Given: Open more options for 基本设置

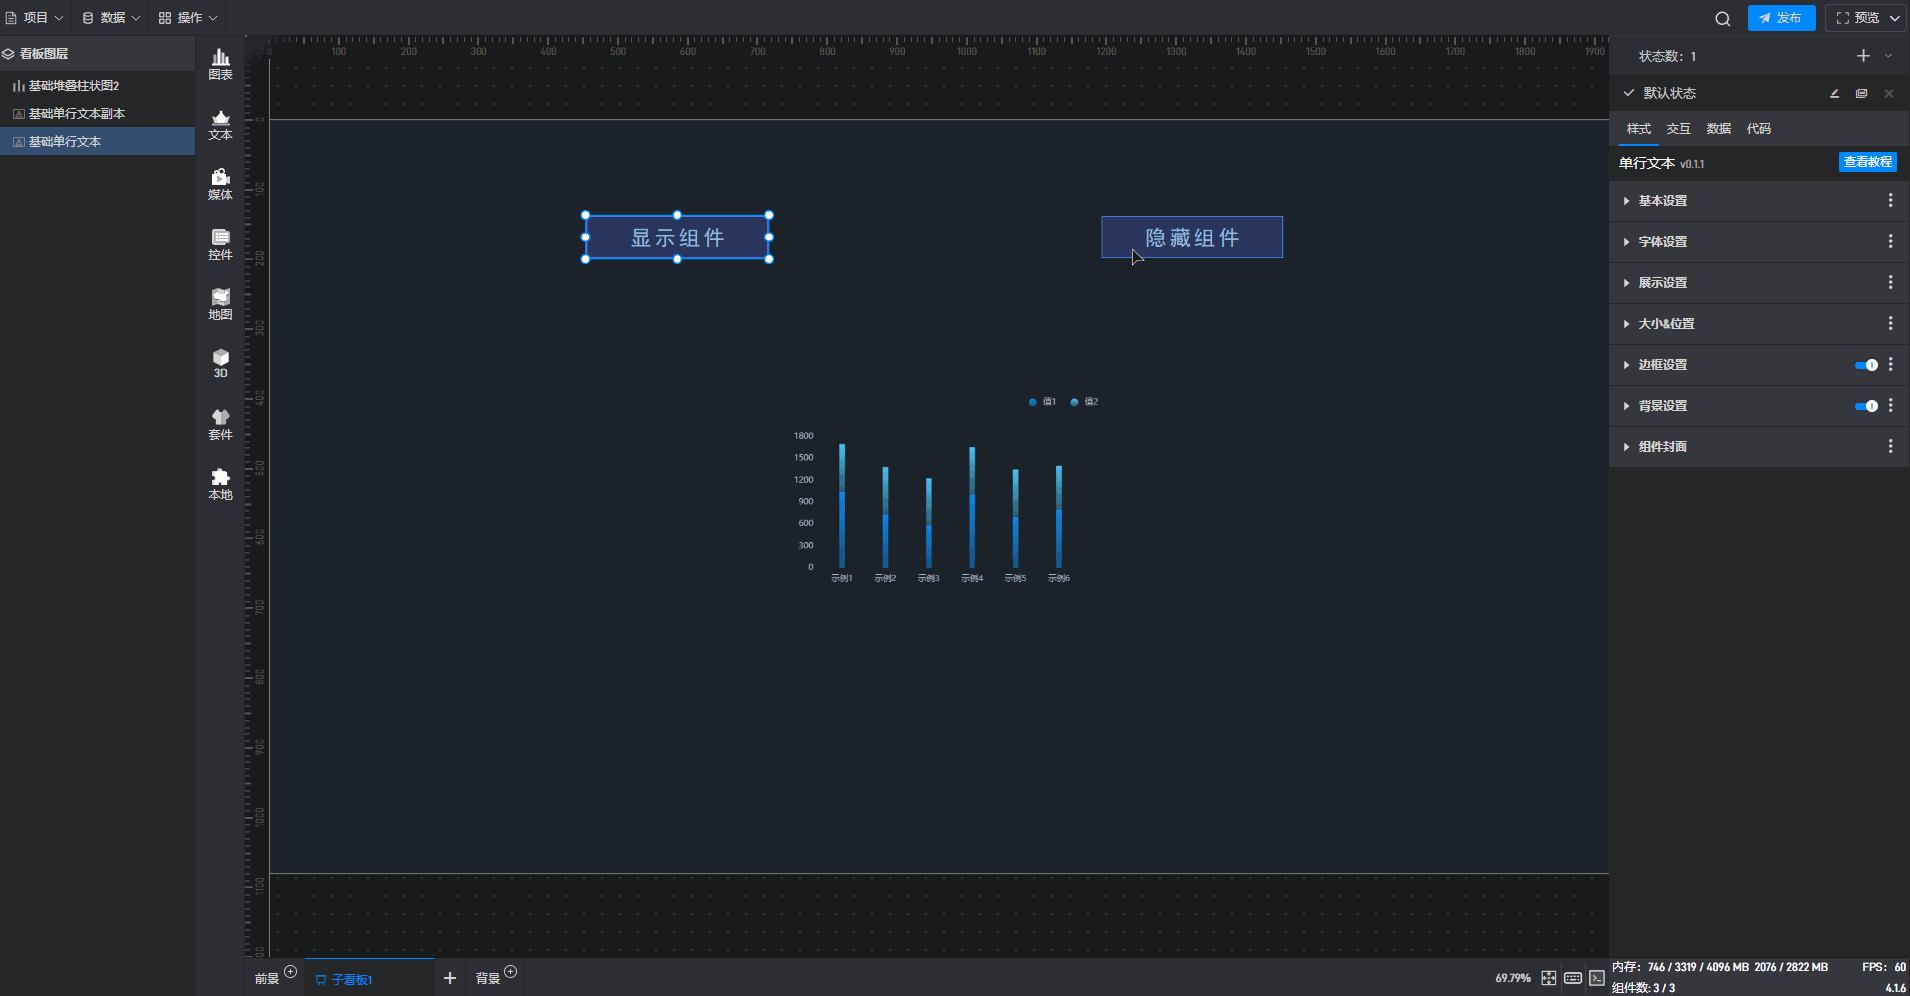Looking at the screenshot, I should pyautogui.click(x=1890, y=201).
